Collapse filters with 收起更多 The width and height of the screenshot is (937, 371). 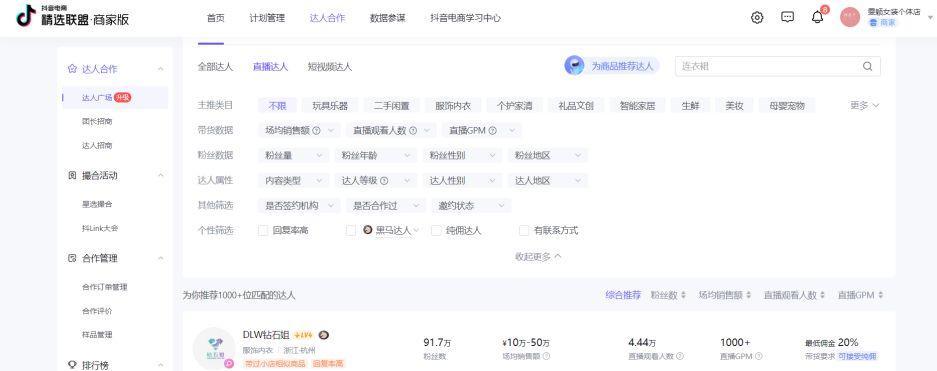538,256
